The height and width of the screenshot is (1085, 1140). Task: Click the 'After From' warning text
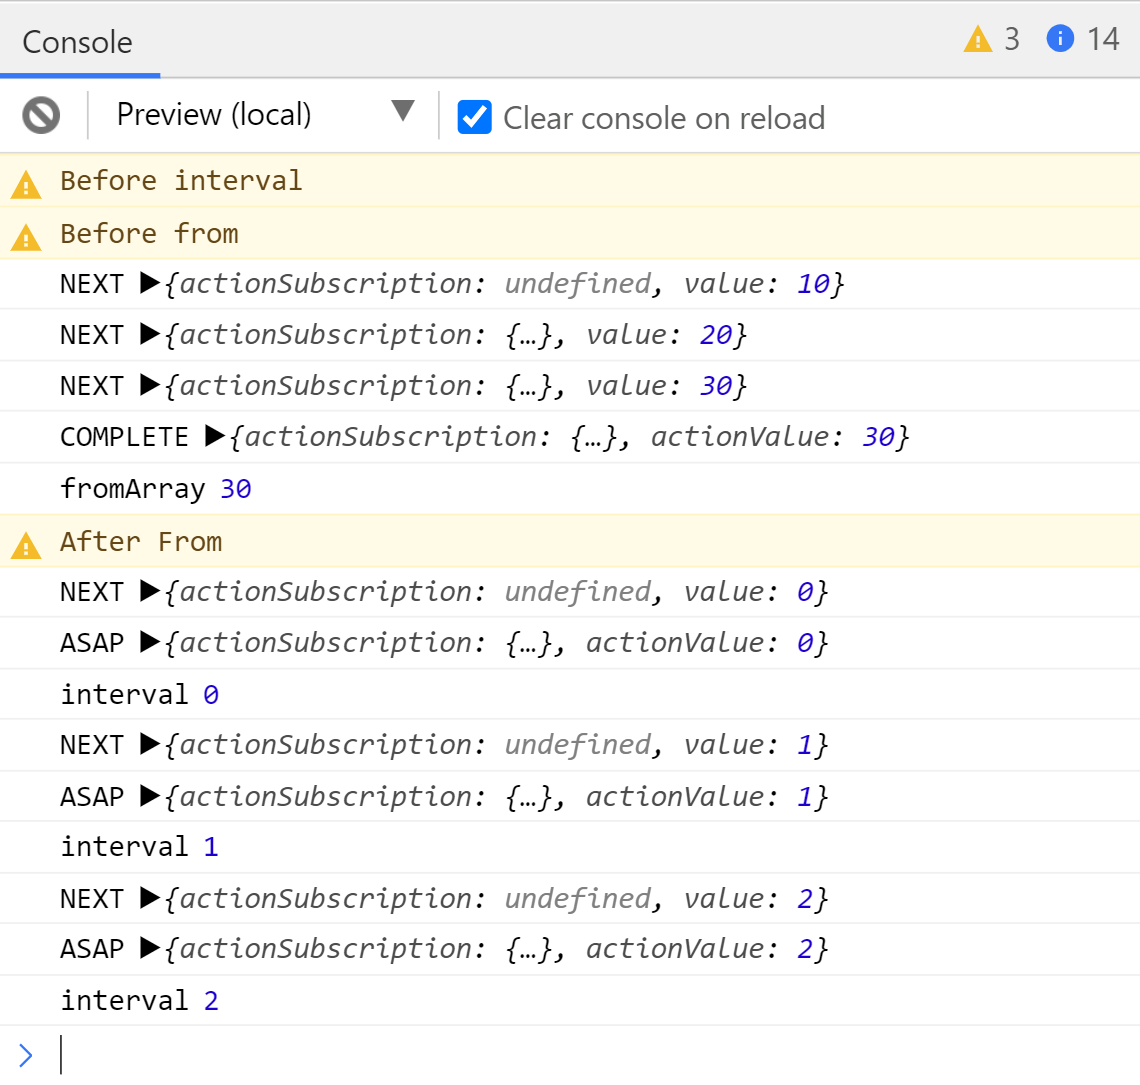pos(141,542)
